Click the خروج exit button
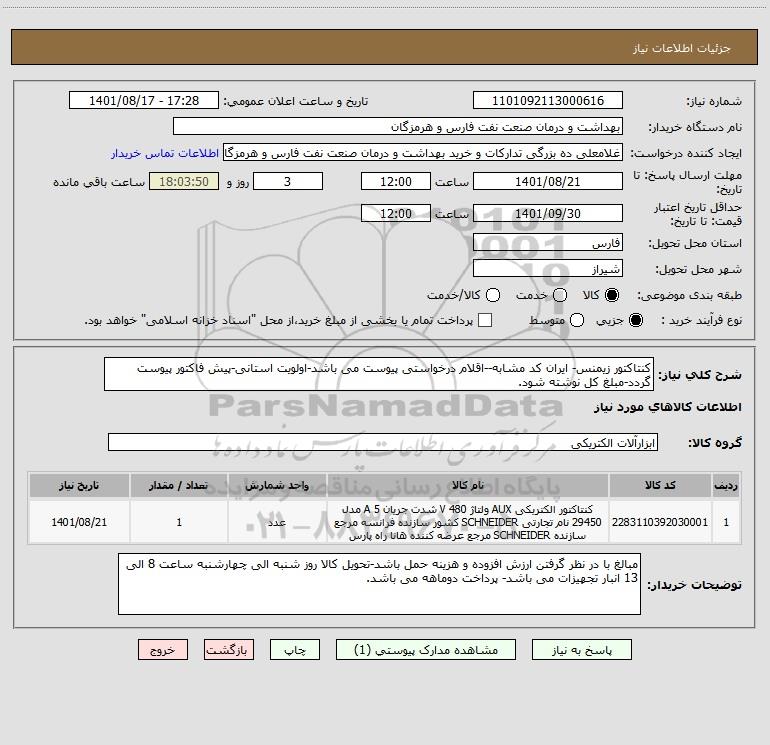Screen dimensions: 770x745 [x=163, y=650]
